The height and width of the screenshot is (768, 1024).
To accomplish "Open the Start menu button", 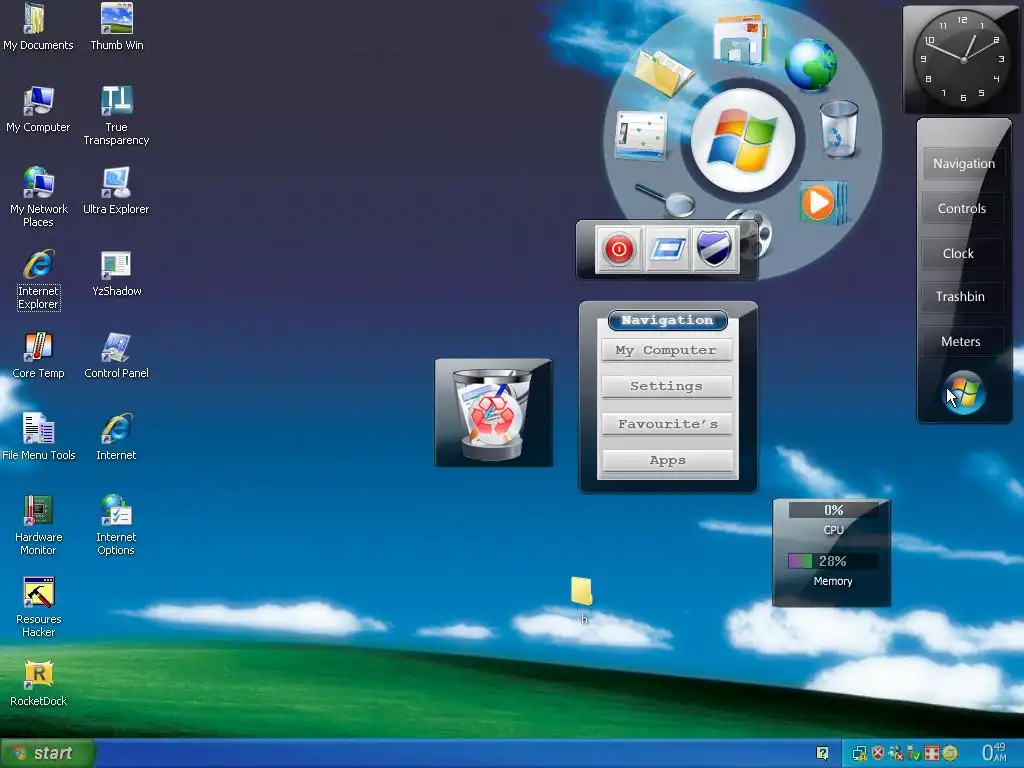I will 47,753.
